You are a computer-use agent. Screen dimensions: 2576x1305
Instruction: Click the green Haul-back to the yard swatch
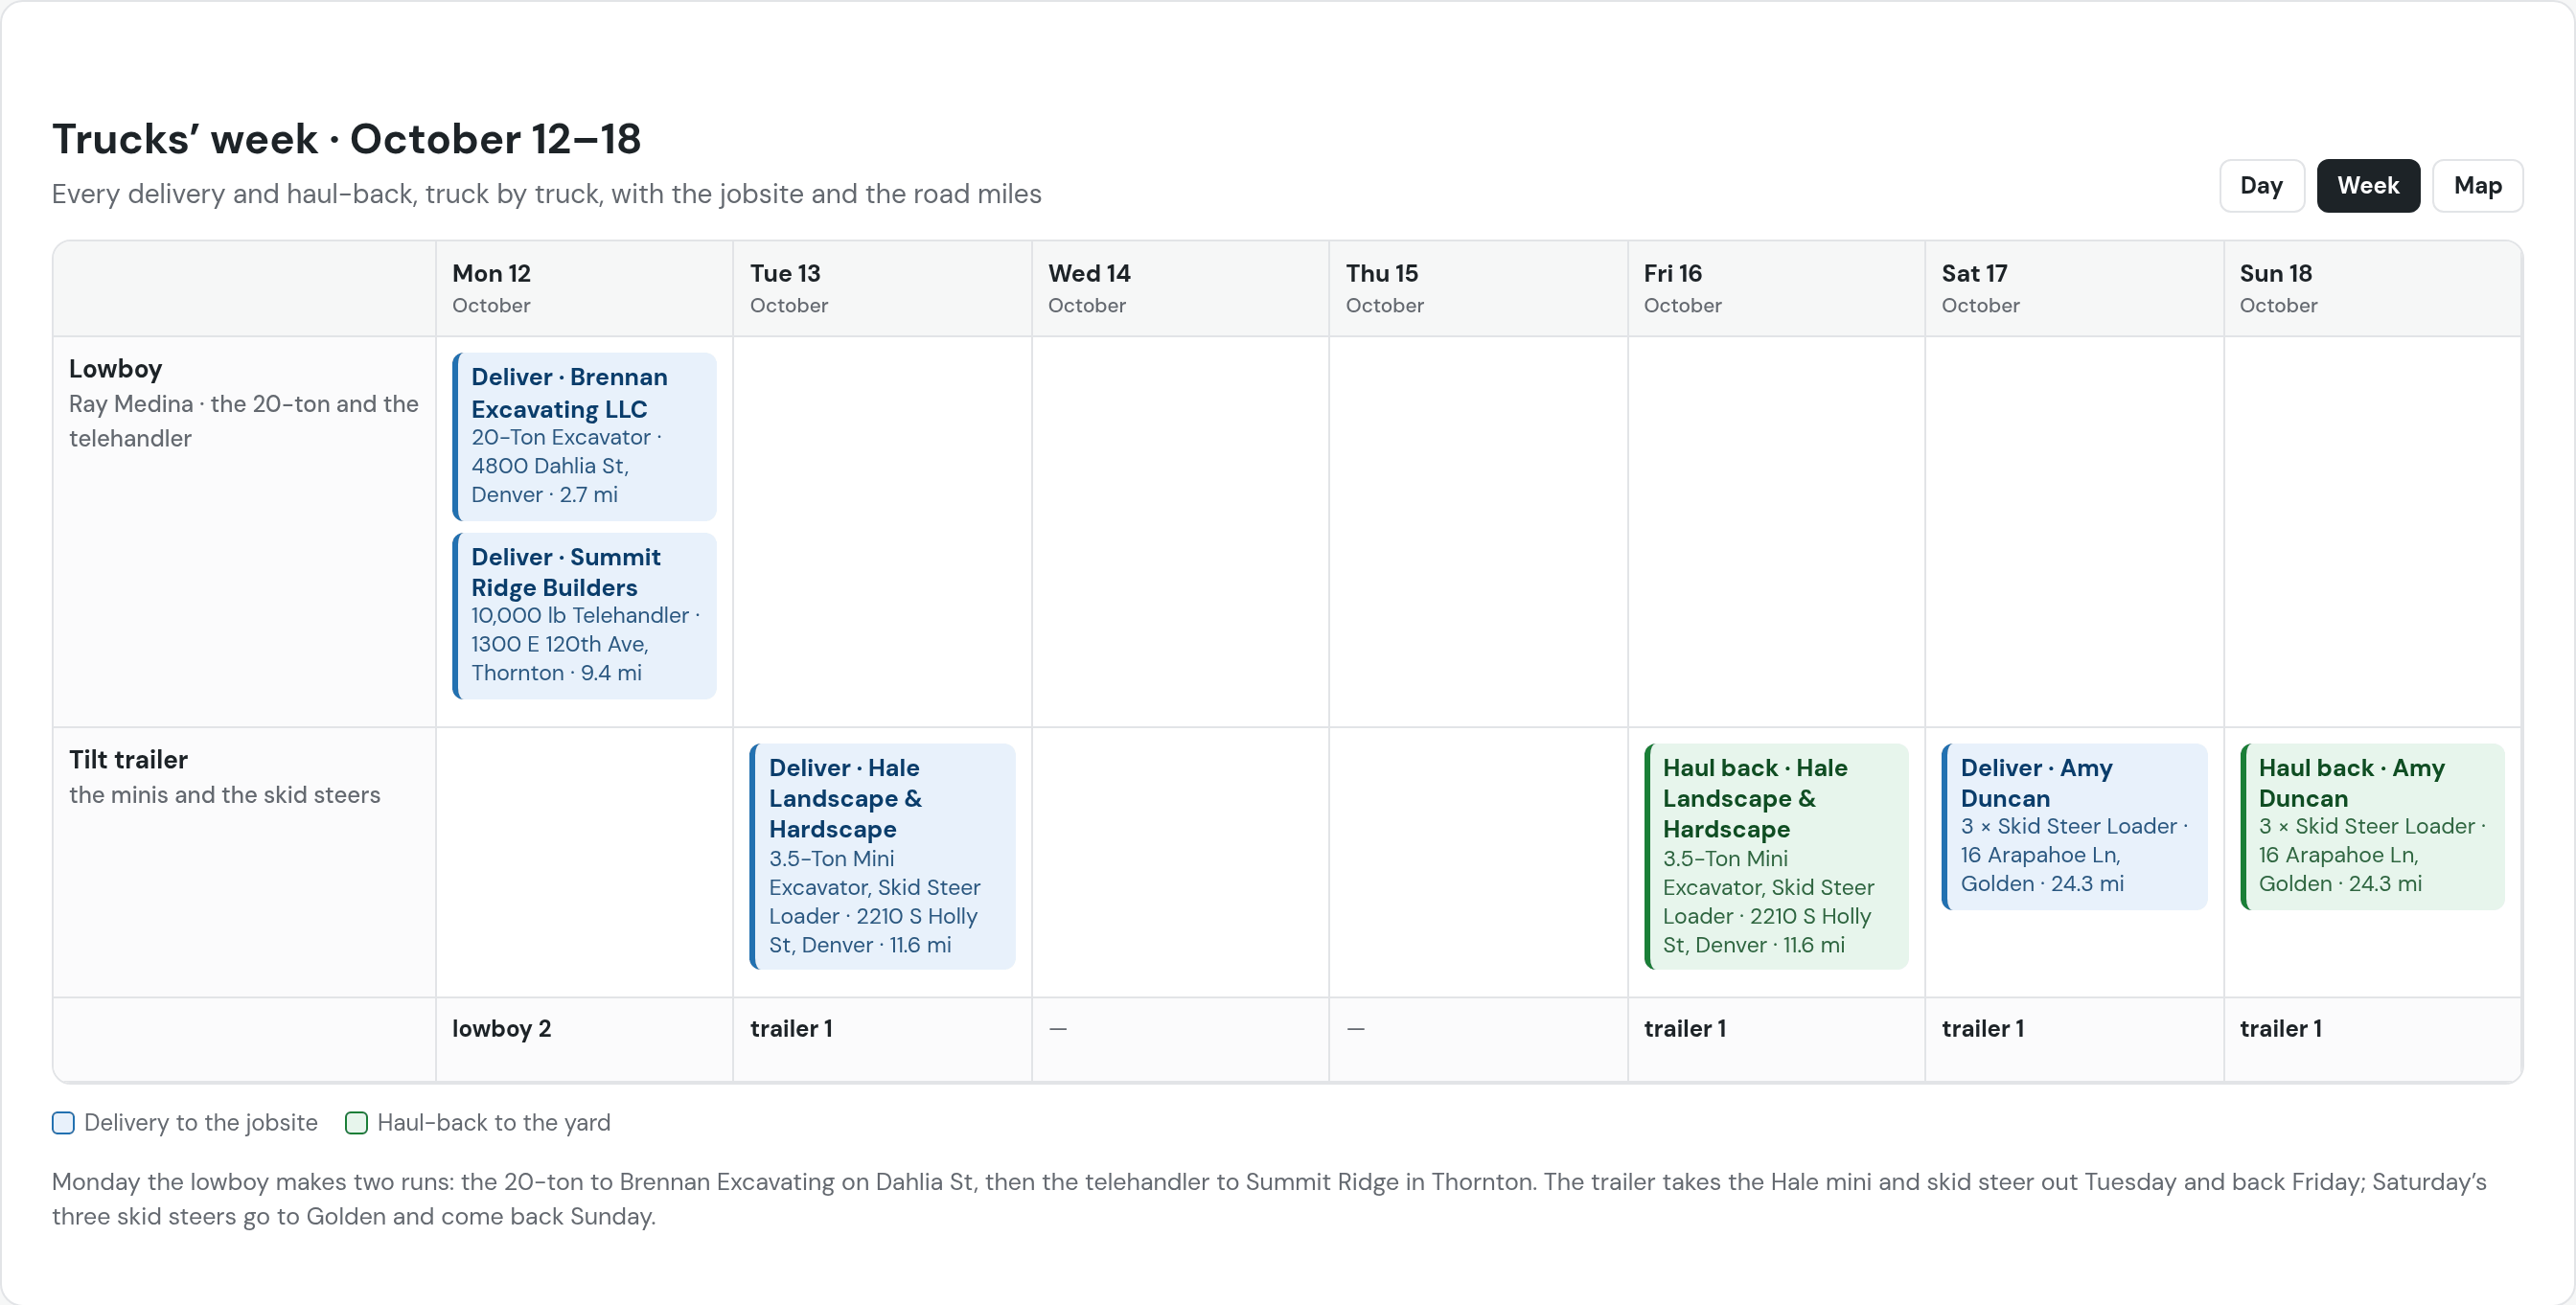pyautogui.click(x=356, y=1123)
